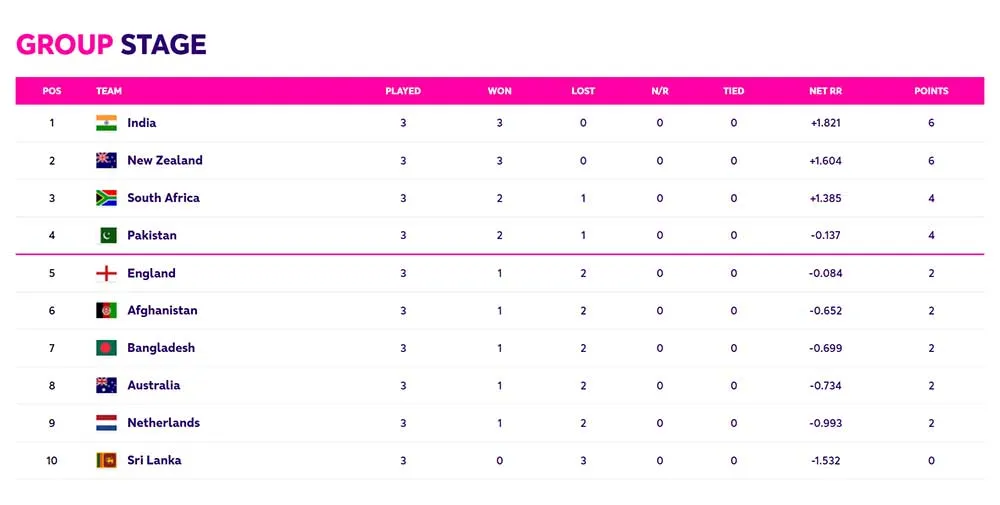1000x505 pixels.
Task: Click the Sri Lanka flag icon
Action: pyautogui.click(x=107, y=460)
